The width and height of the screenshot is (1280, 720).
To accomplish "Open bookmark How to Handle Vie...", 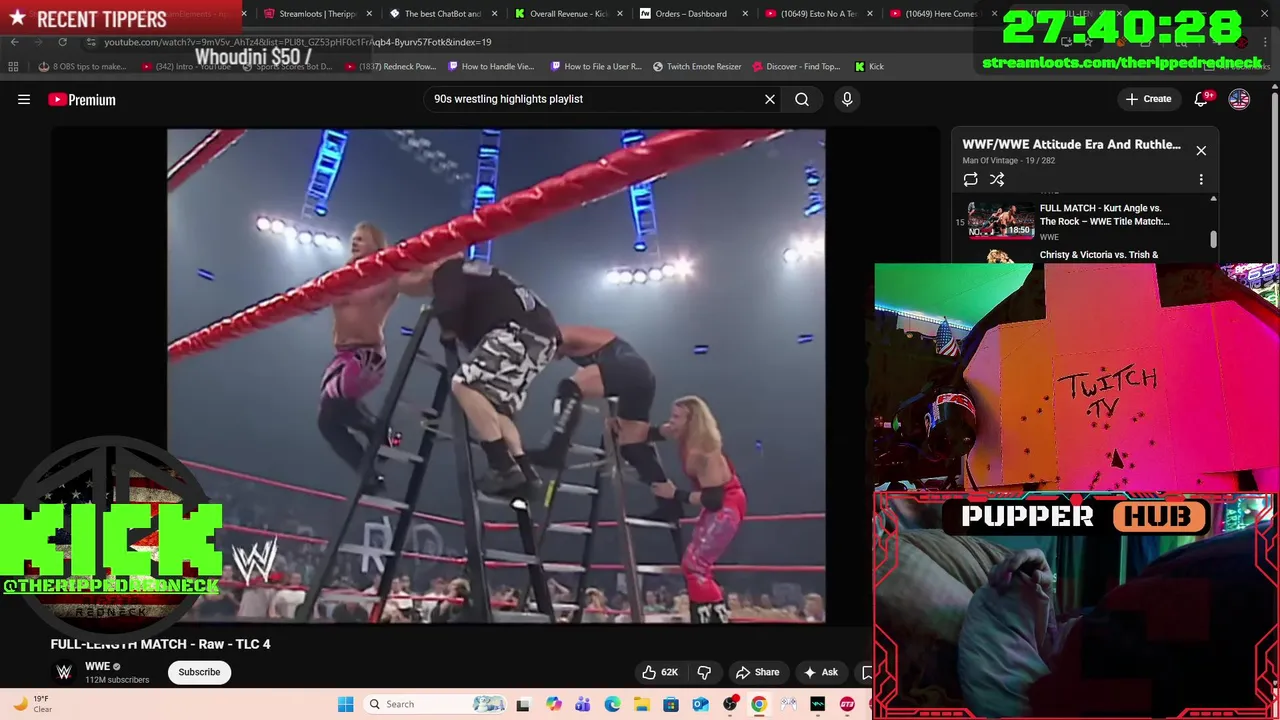I will 491,67.
